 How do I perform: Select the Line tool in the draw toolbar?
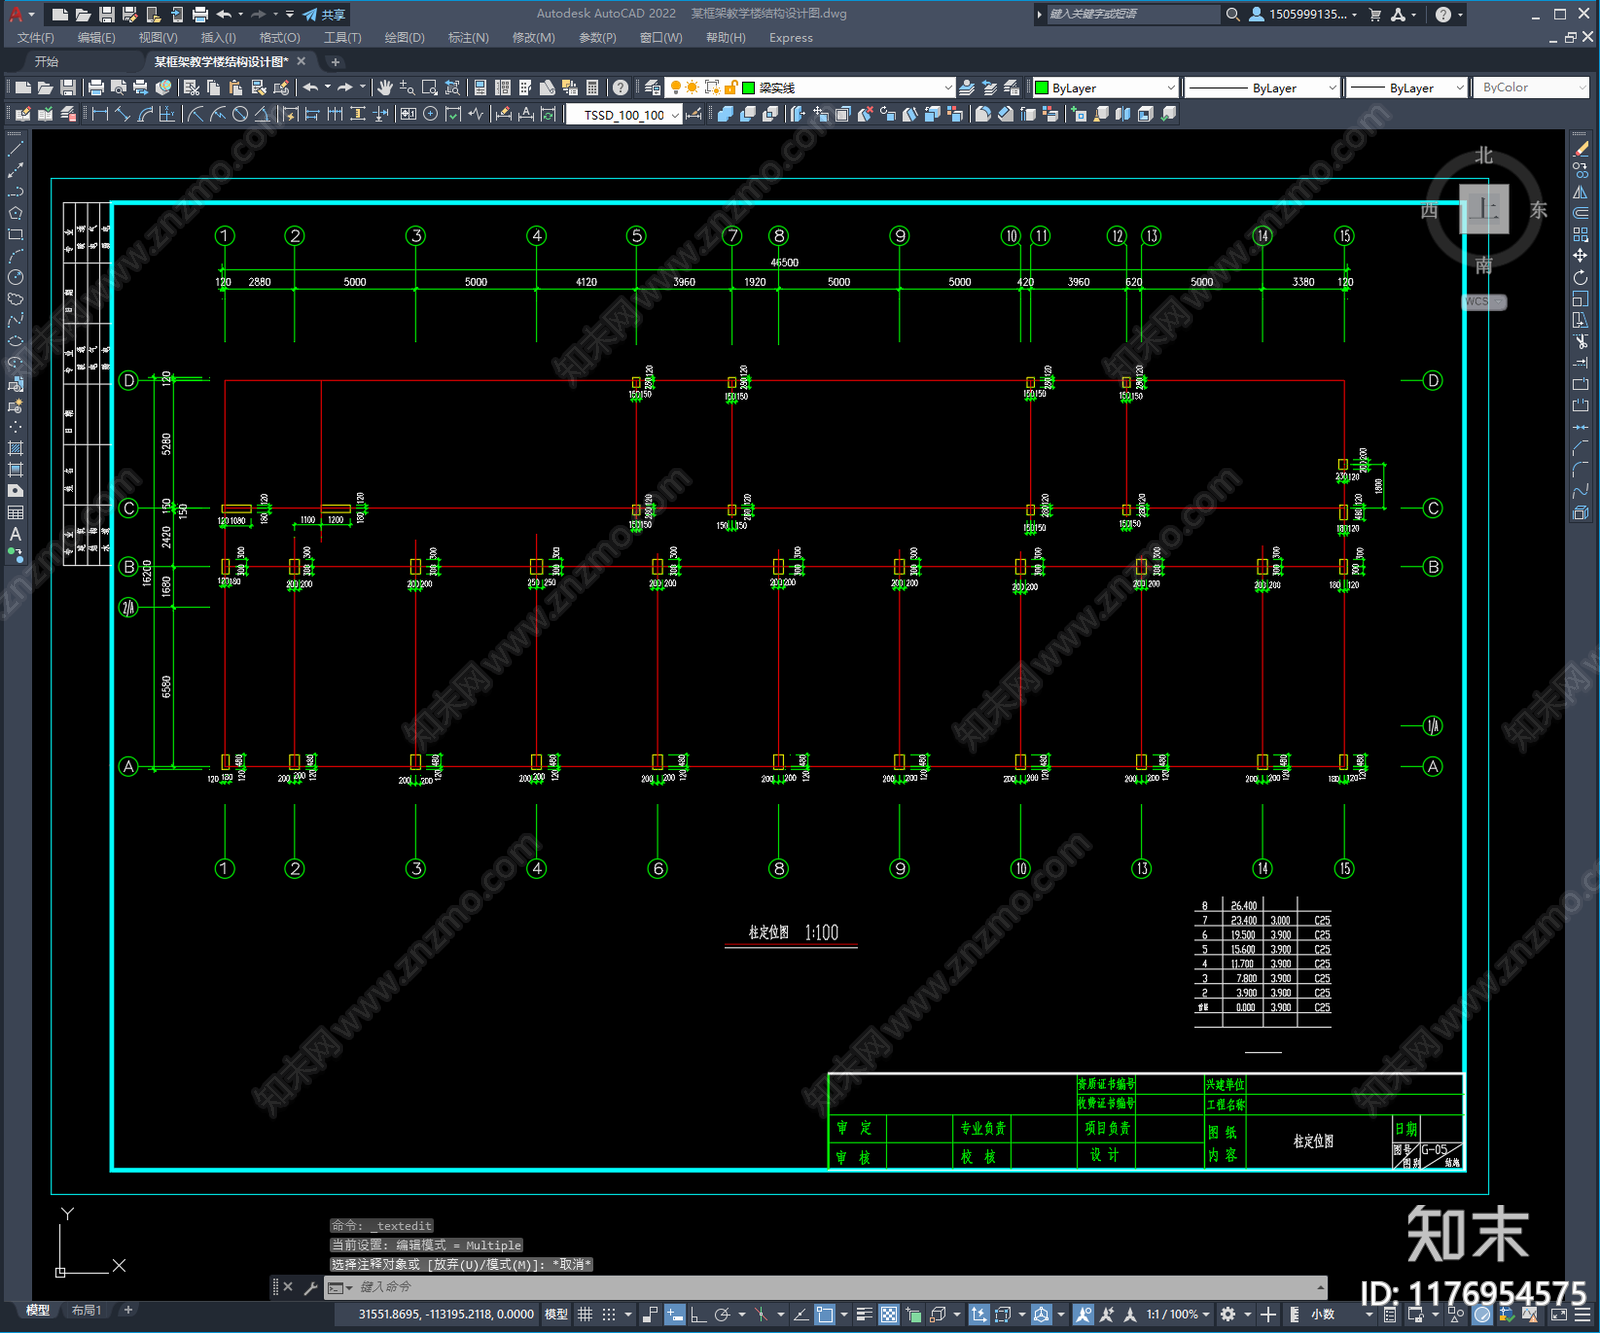(x=15, y=148)
